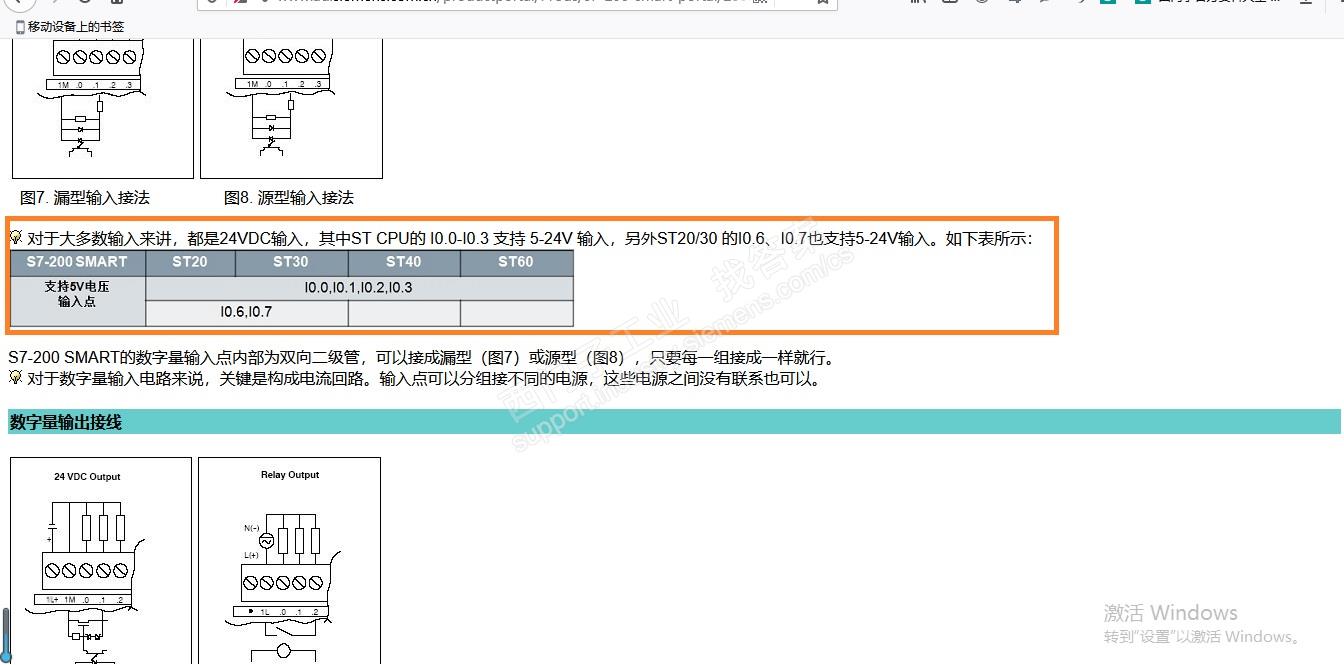Select the caption 图7. 漏型输入接法
1344x665 pixels.
tap(85, 198)
